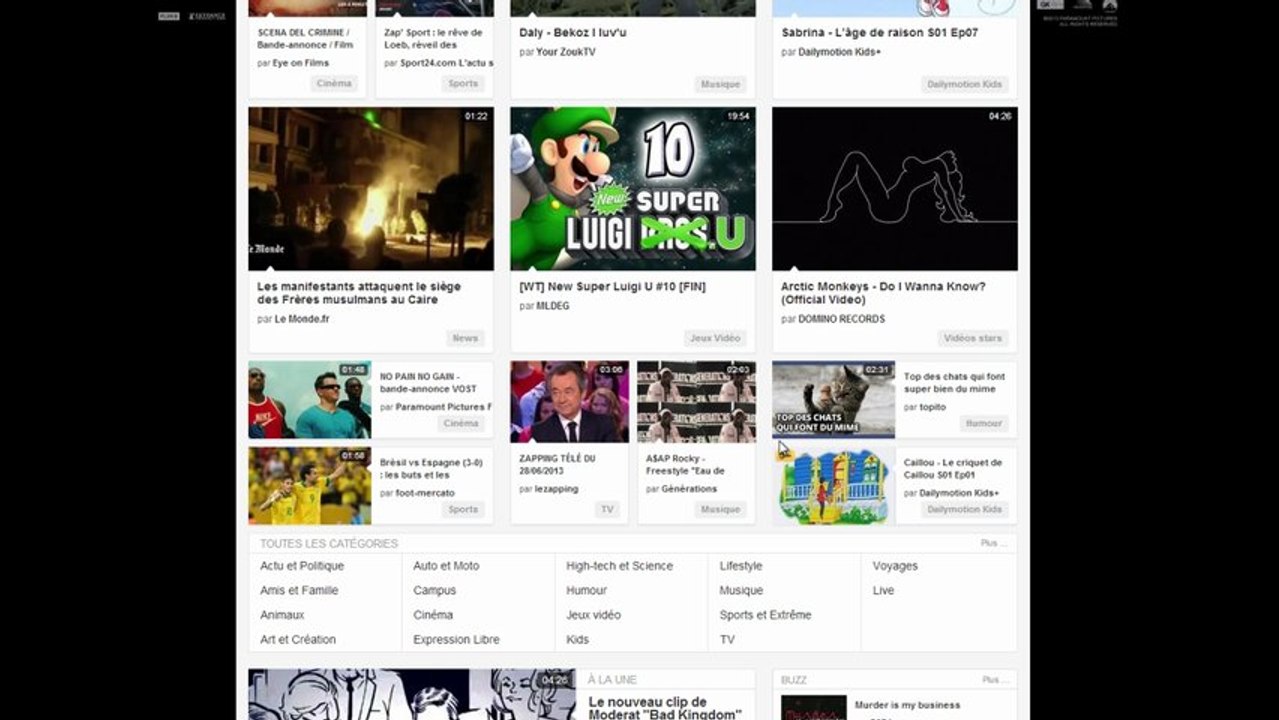1279x720 pixels.
Task: Visit channel topito
Action: 933,407
